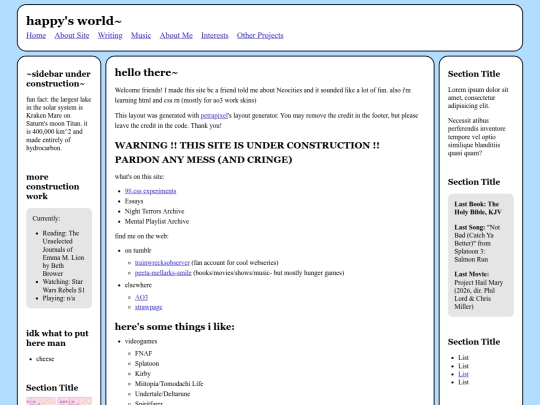Click the first pink badge in left sidebar
540x405 pixels.
tap(41, 401)
